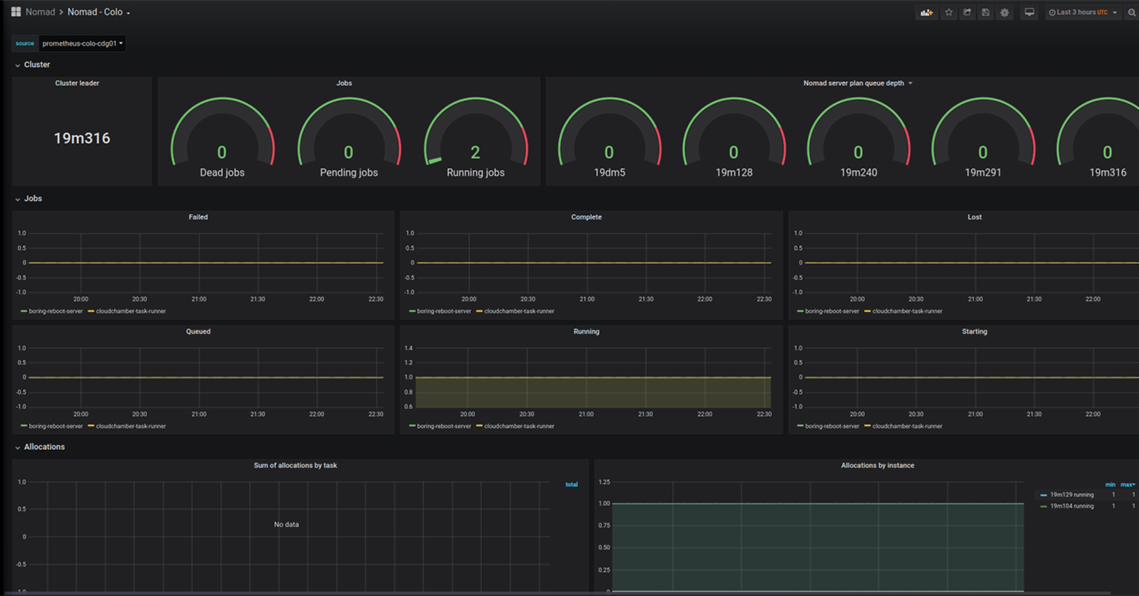Click the Add panel chart icon
This screenshot has height=596, width=1139.
click(926, 12)
